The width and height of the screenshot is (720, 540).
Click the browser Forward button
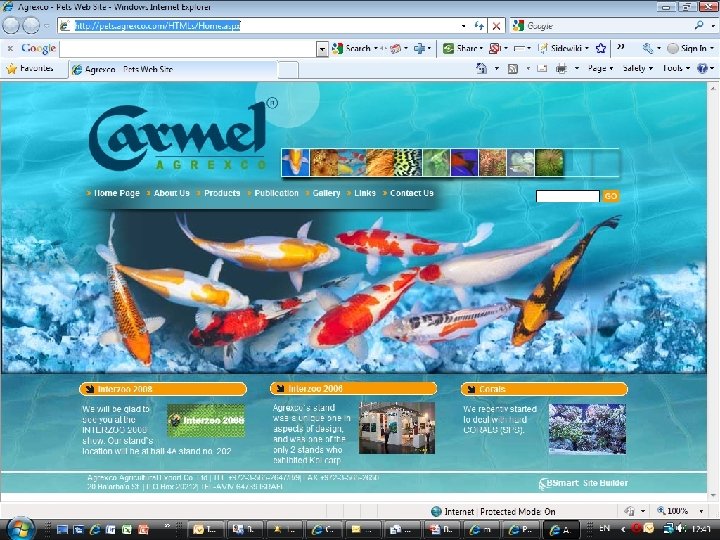tap(31, 26)
